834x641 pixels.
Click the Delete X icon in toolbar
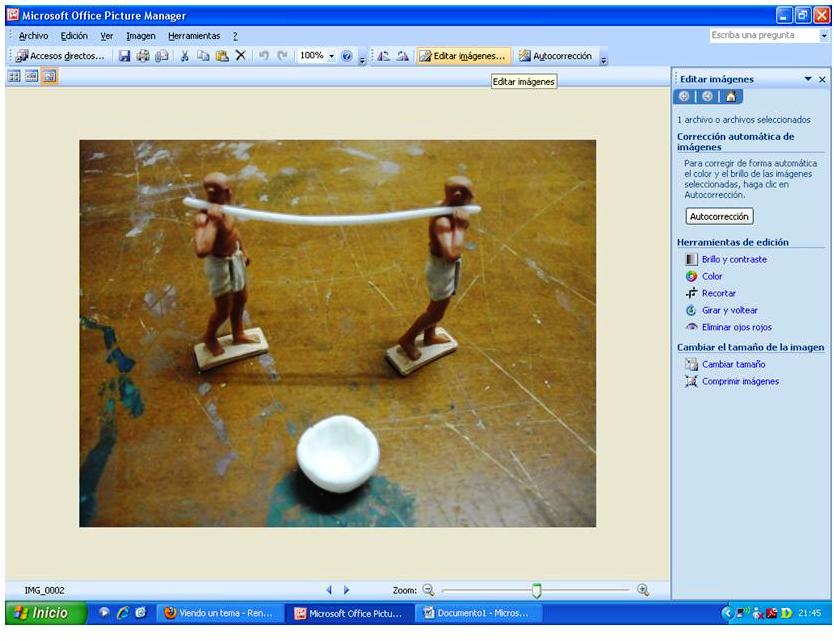[x=240, y=56]
